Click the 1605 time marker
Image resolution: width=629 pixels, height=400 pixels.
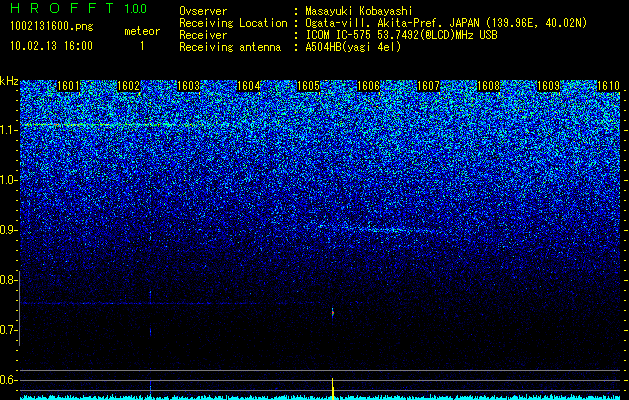(x=308, y=86)
